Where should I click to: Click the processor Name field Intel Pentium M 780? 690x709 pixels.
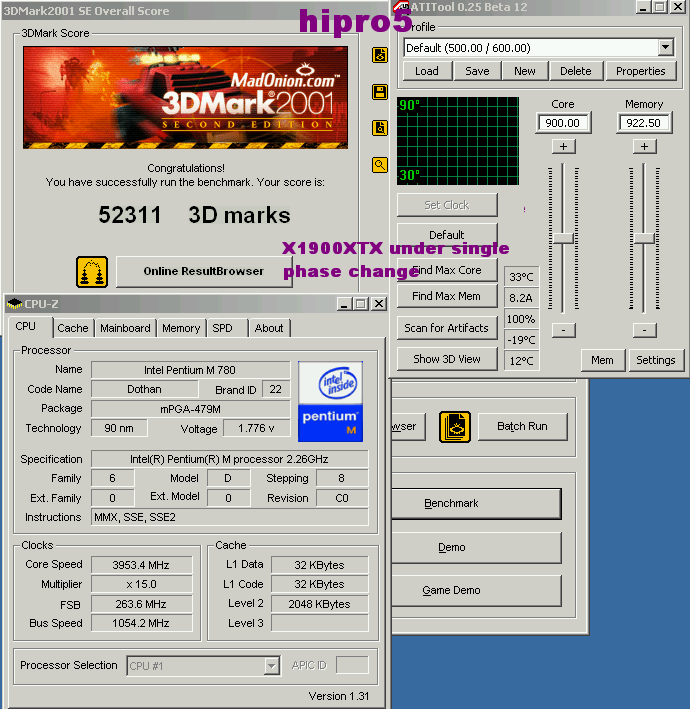(x=190, y=370)
